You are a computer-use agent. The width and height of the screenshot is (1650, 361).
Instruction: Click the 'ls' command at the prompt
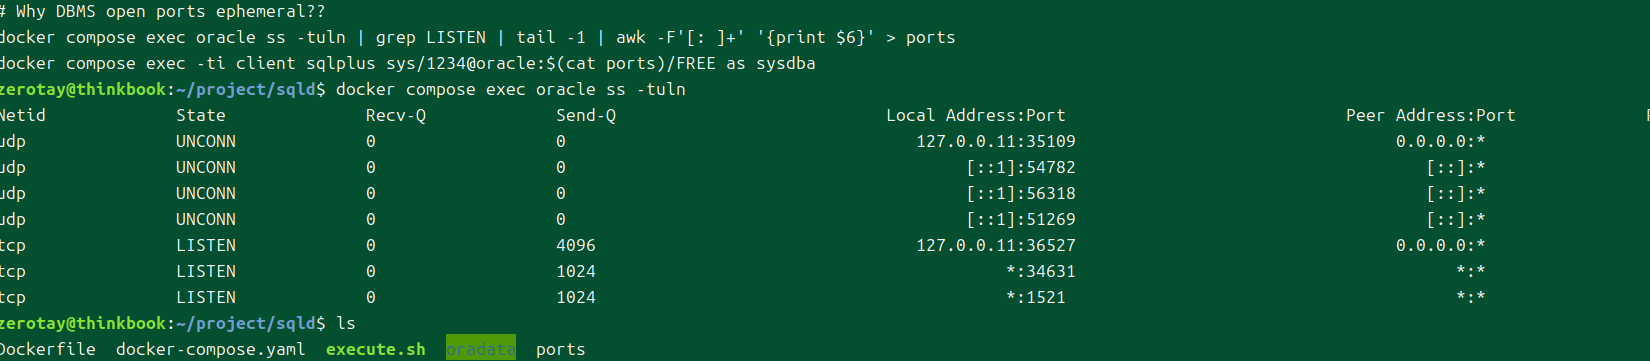click(x=346, y=323)
